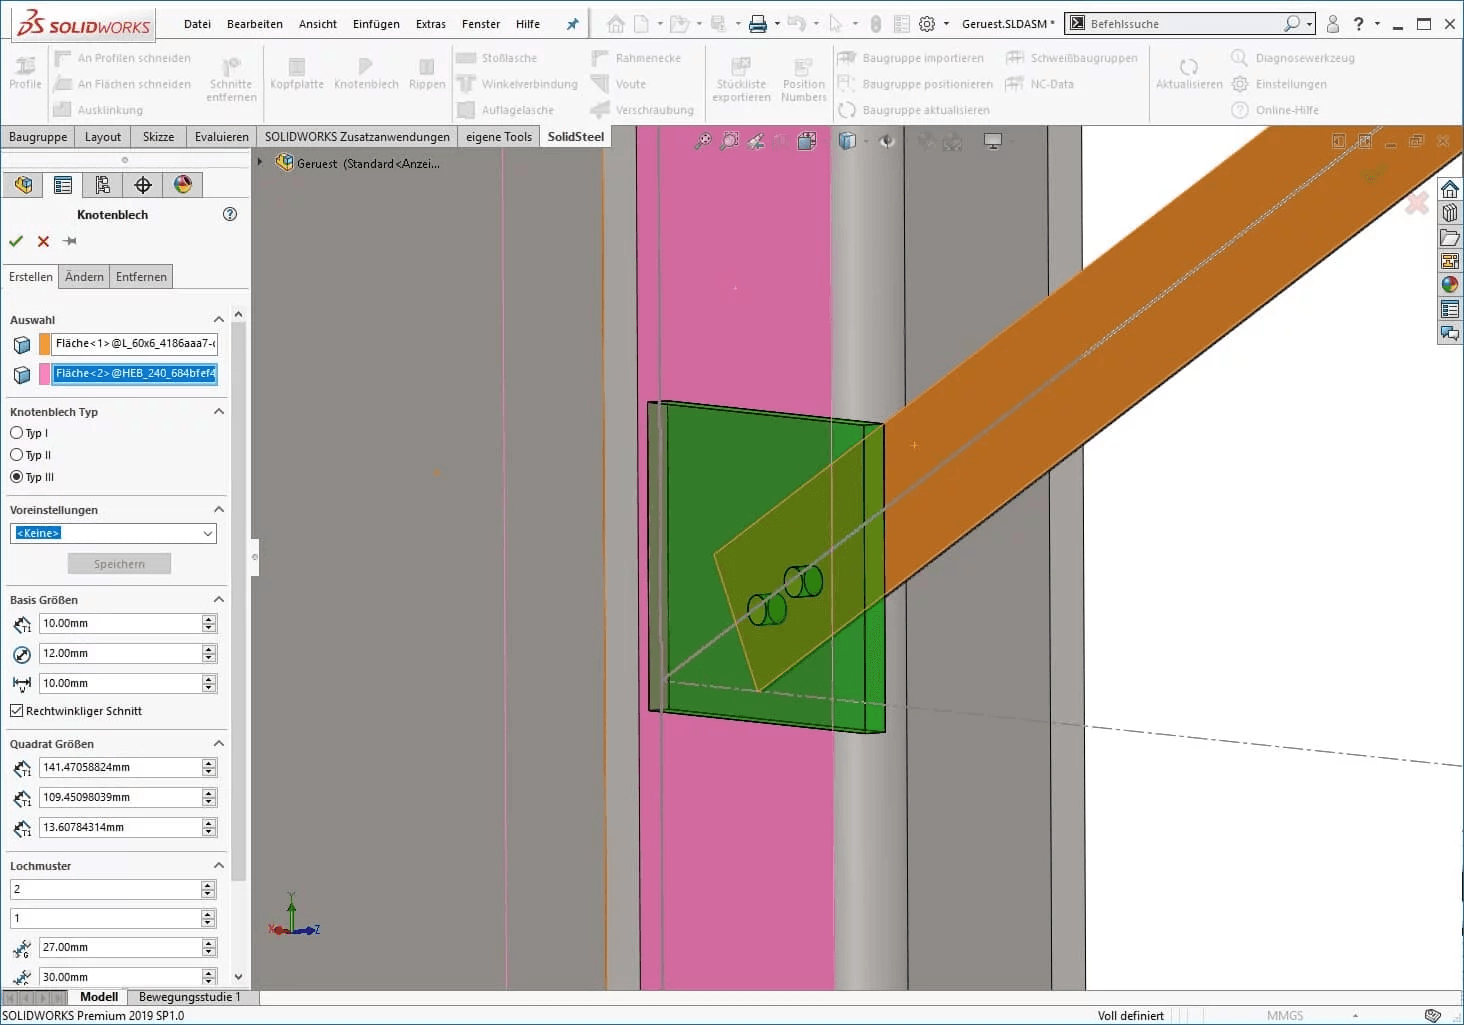
Task: Pin the Knotenblech property panel
Action: (69, 241)
